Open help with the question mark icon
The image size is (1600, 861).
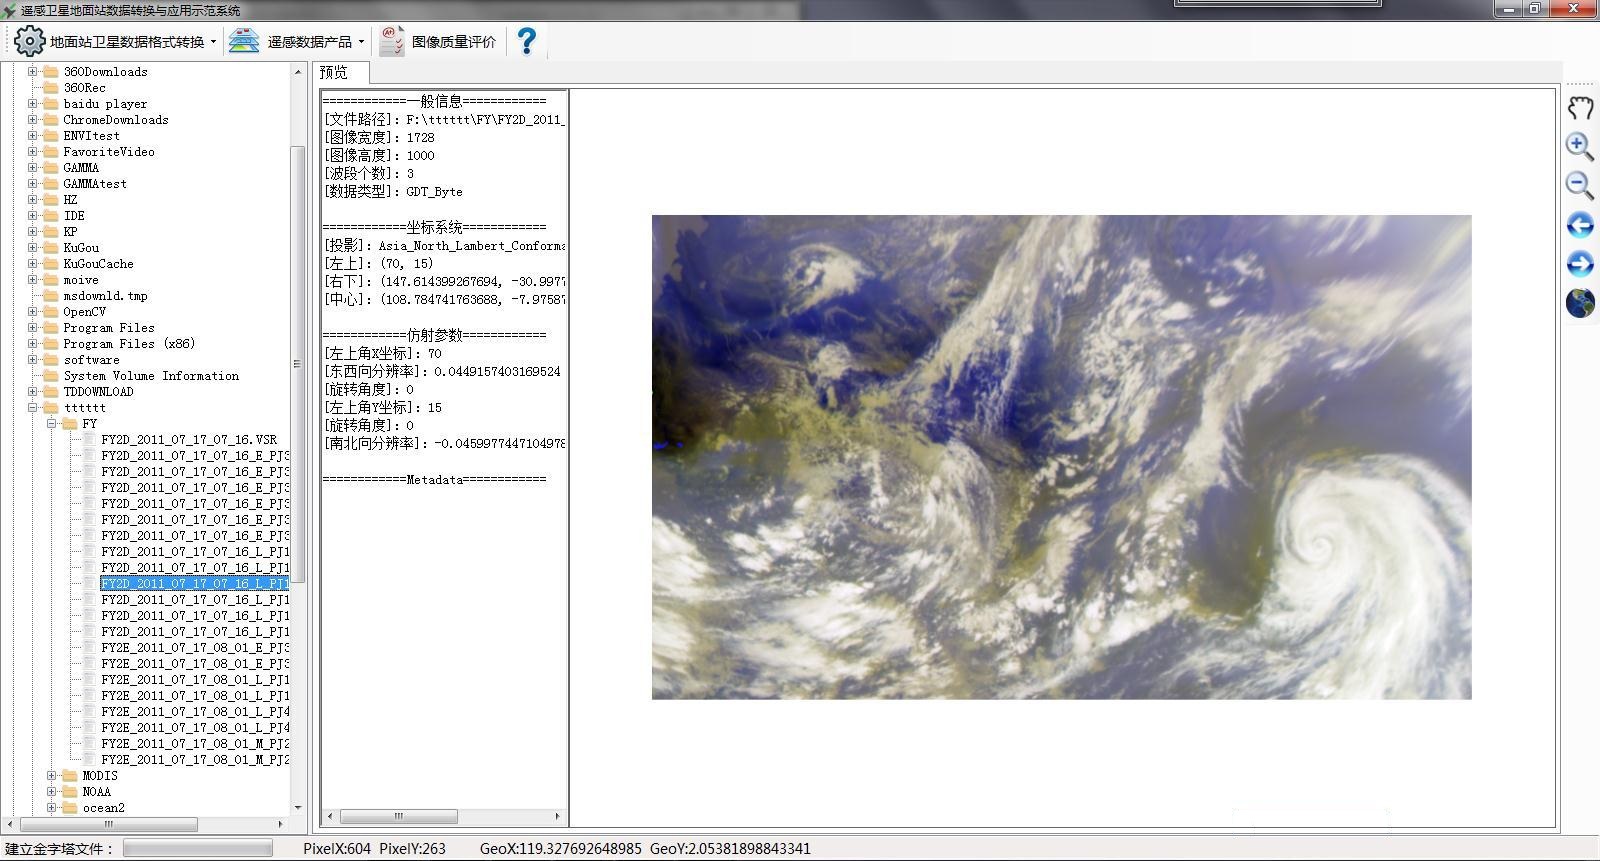527,41
